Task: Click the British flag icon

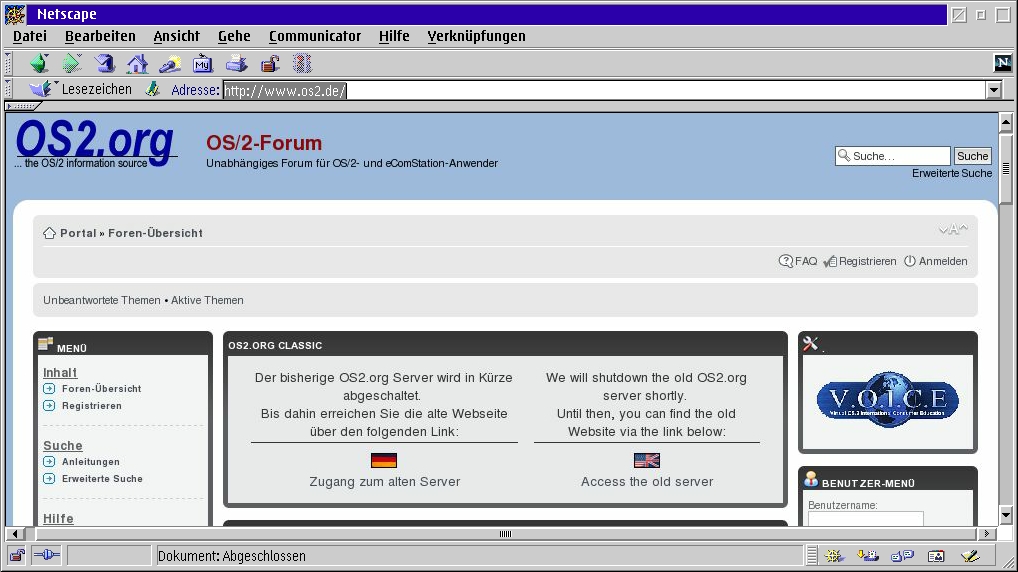Action: 647,460
